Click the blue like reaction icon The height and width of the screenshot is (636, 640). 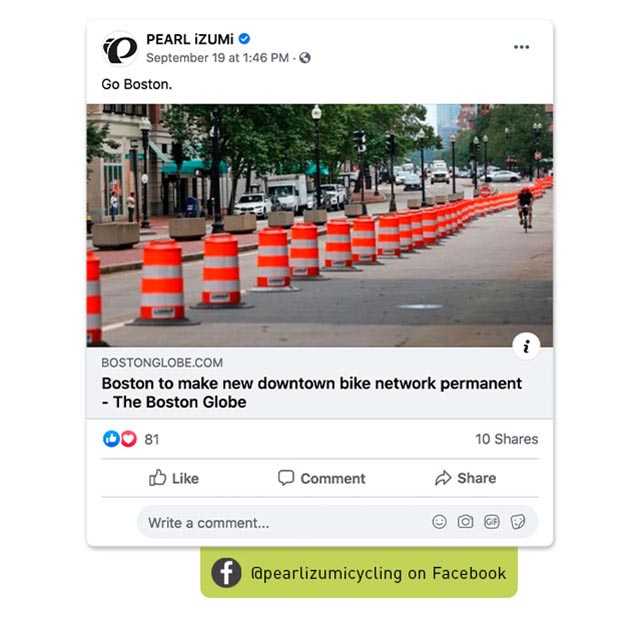coord(111,439)
